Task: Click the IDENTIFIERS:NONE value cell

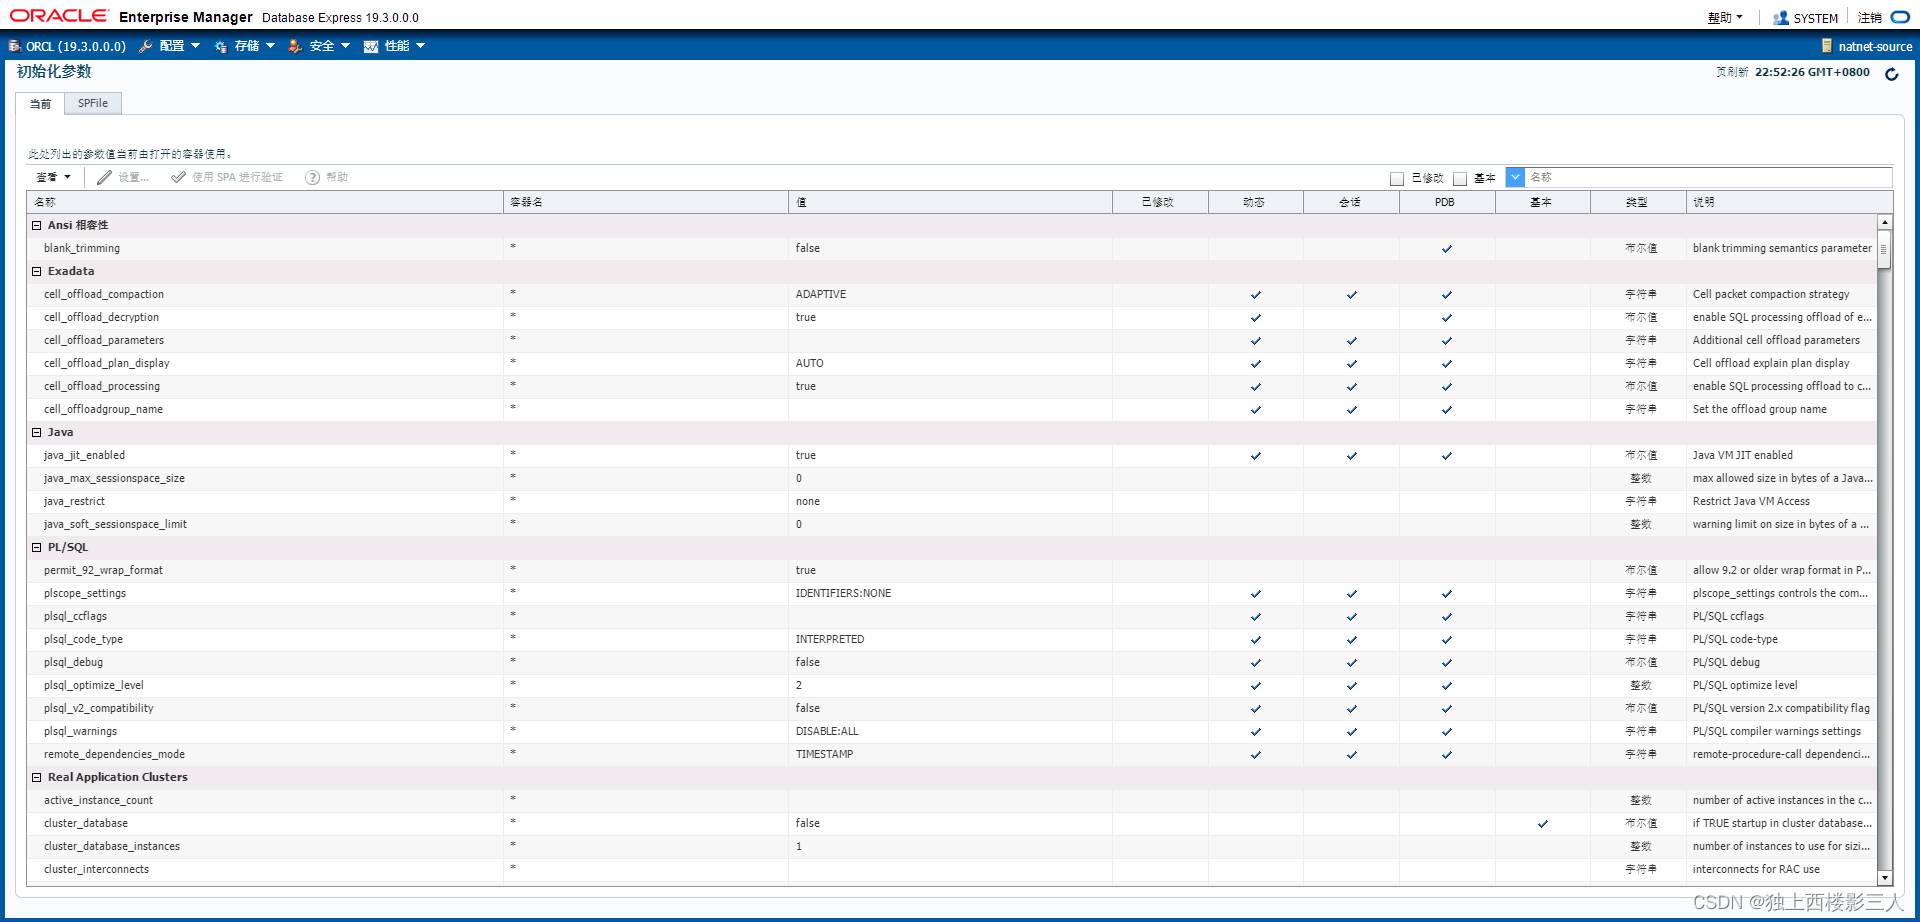Action: 843,594
